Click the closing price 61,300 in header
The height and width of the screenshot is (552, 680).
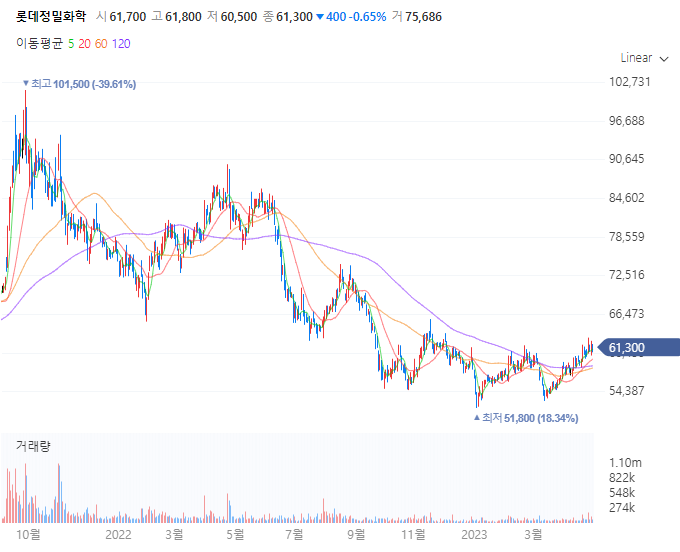pyautogui.click(x=294, y=17)
